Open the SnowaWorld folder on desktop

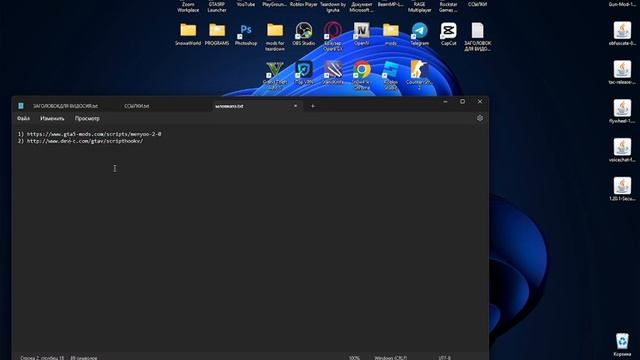pyautogui.click(x=188, y=33)
